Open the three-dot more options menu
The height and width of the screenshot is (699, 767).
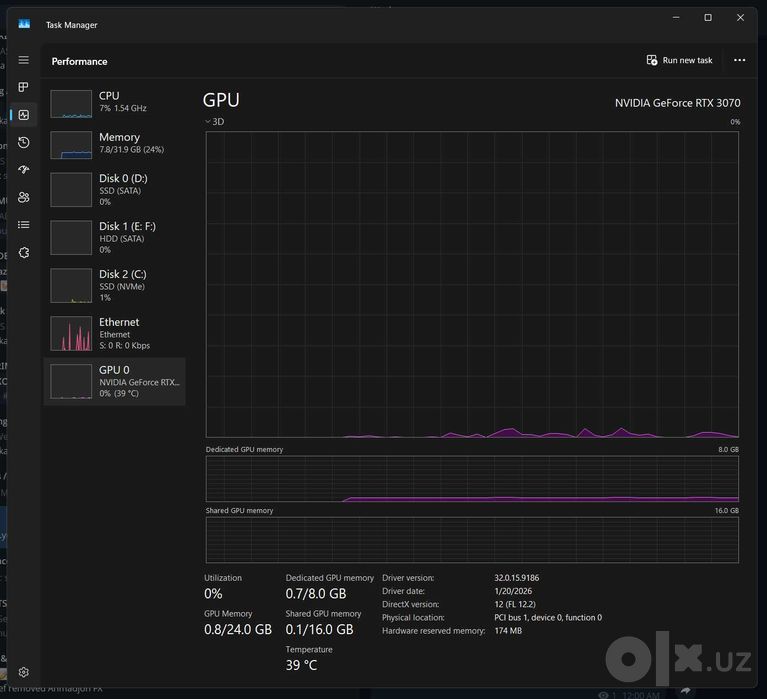(x=739, y=60)
